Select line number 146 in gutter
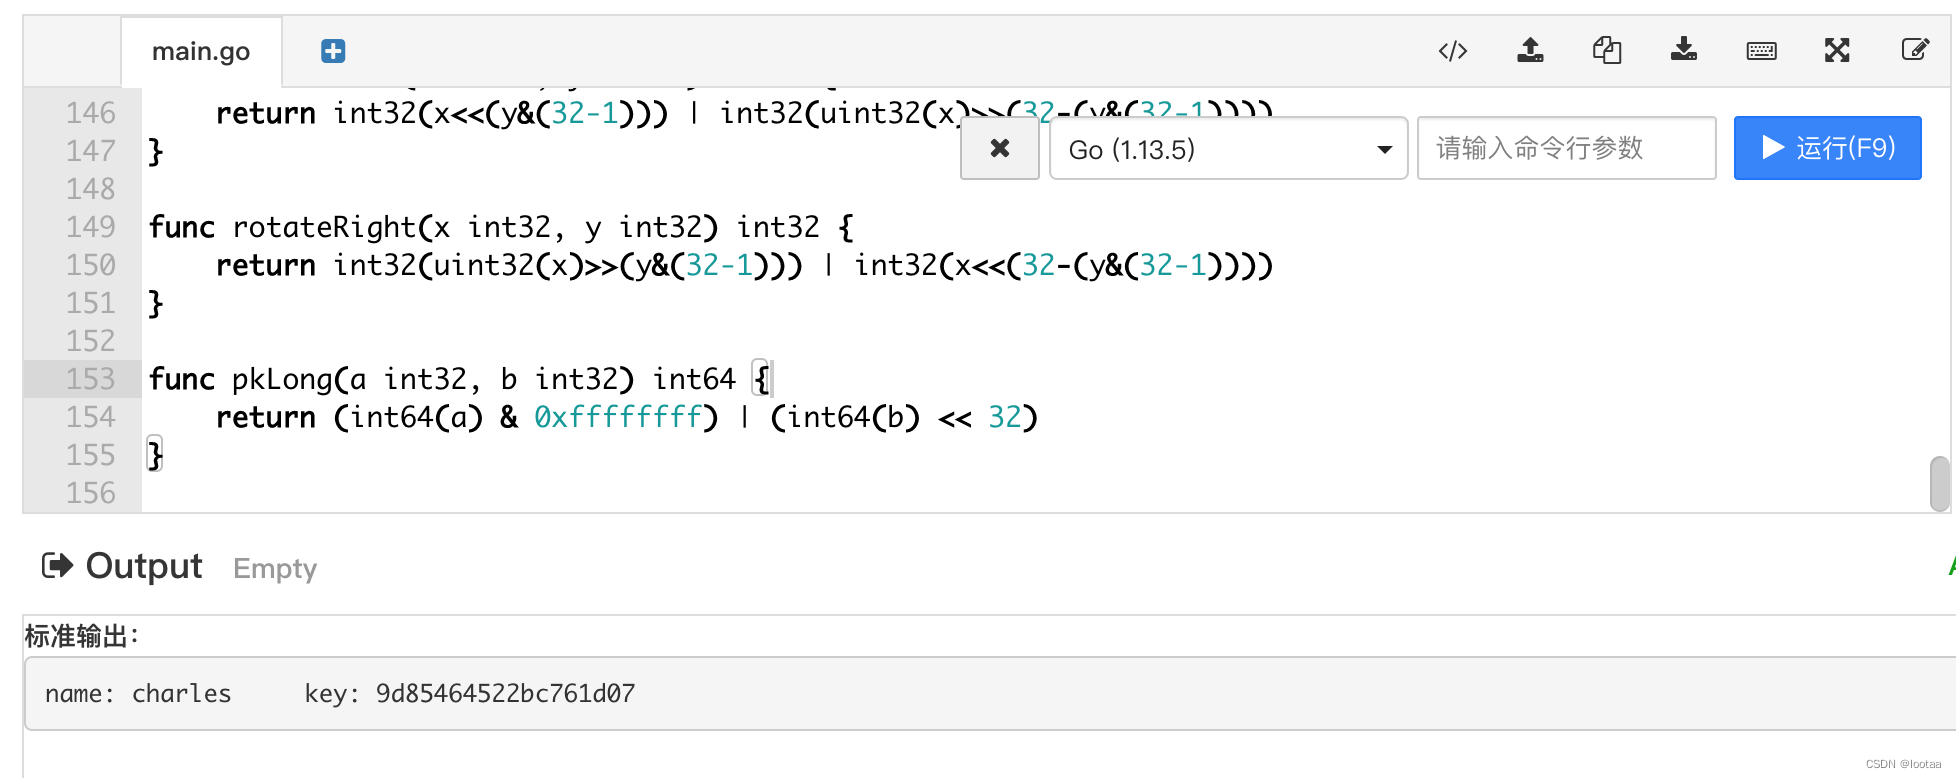This screenshot has height=778, width=1956. click(91, 113)
